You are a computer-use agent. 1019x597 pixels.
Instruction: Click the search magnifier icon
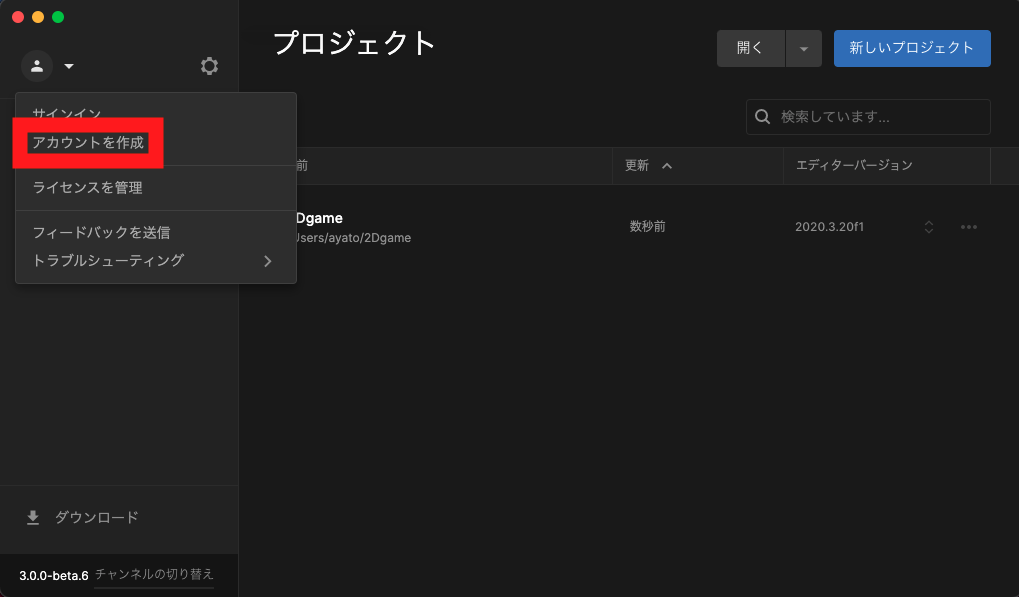pos(762,117)
